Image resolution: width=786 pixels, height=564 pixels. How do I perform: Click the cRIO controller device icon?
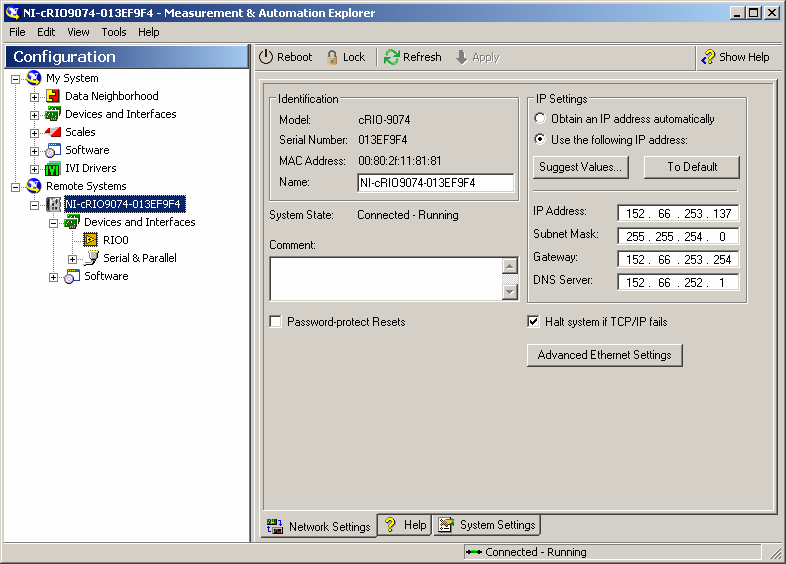[54, 204]
